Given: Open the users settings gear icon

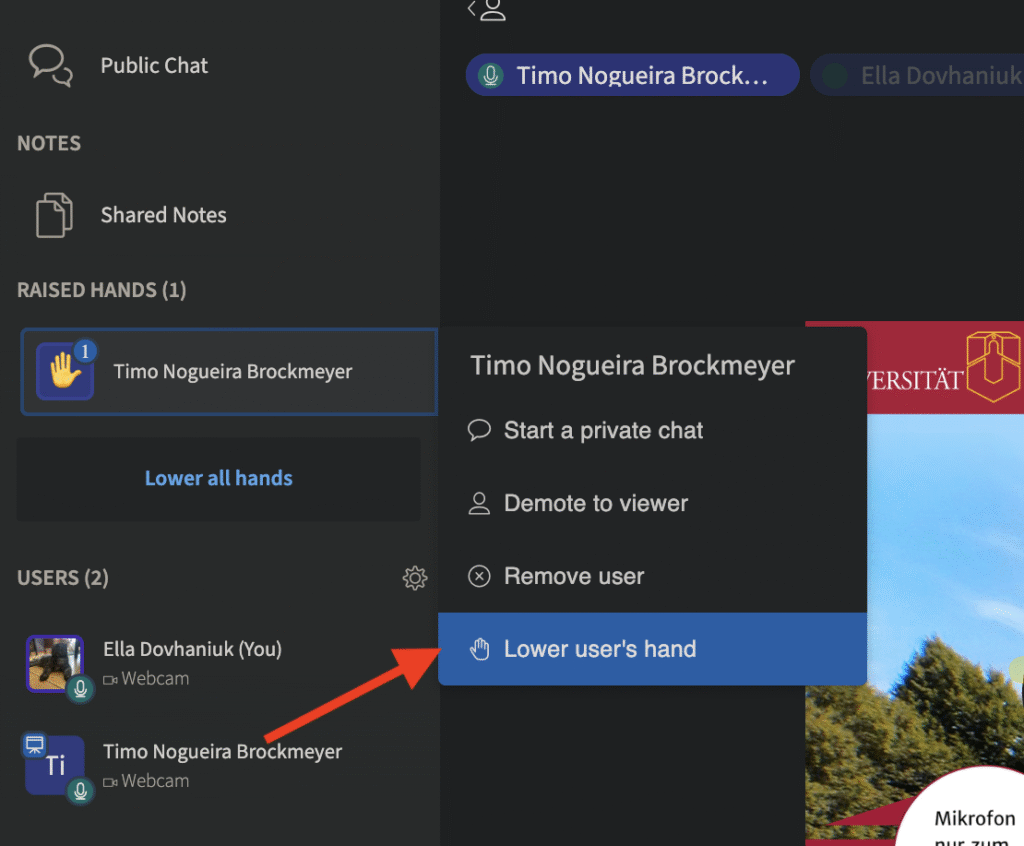Looking at the screenshot, I should point(415,578).
